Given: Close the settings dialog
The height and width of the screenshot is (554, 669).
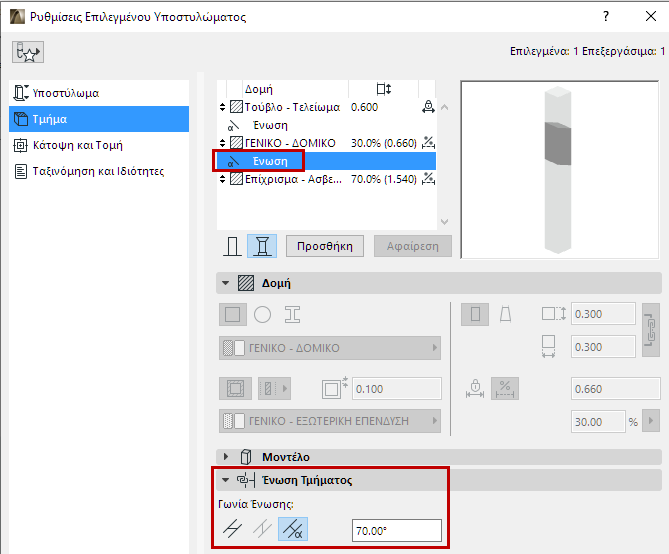Looking at the screenshot, I should pos(651,17).
